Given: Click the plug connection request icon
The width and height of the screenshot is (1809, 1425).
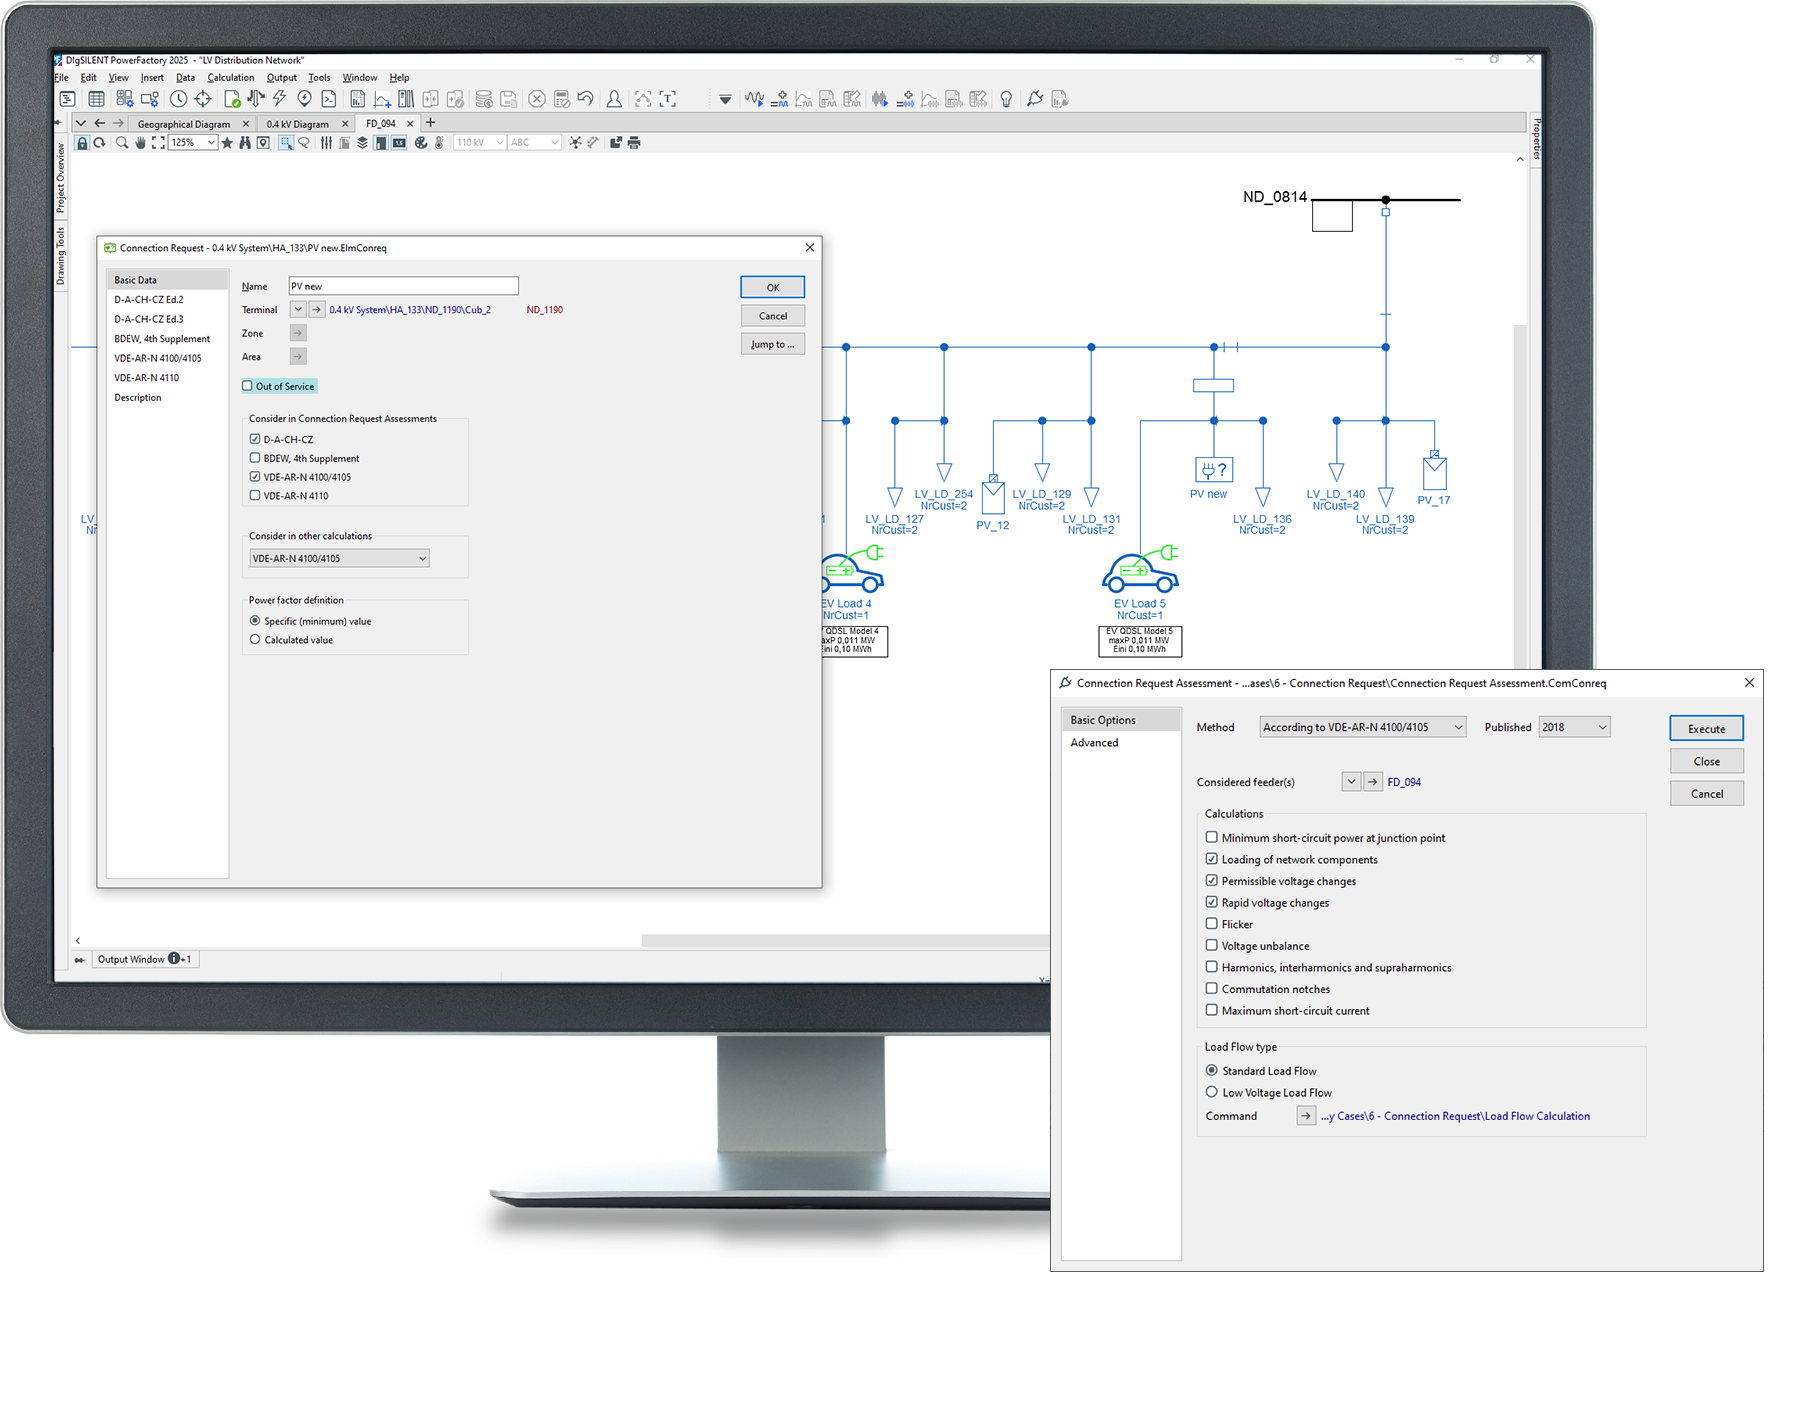Looking at the screenshot, I should tap(1035, 98).
